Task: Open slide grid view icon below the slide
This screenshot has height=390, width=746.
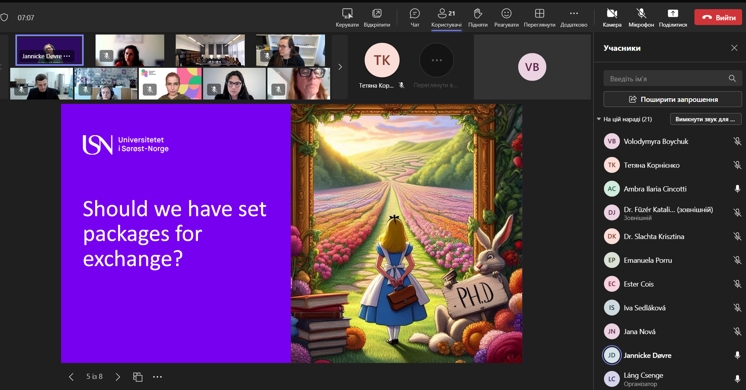Action: [138, 377]
